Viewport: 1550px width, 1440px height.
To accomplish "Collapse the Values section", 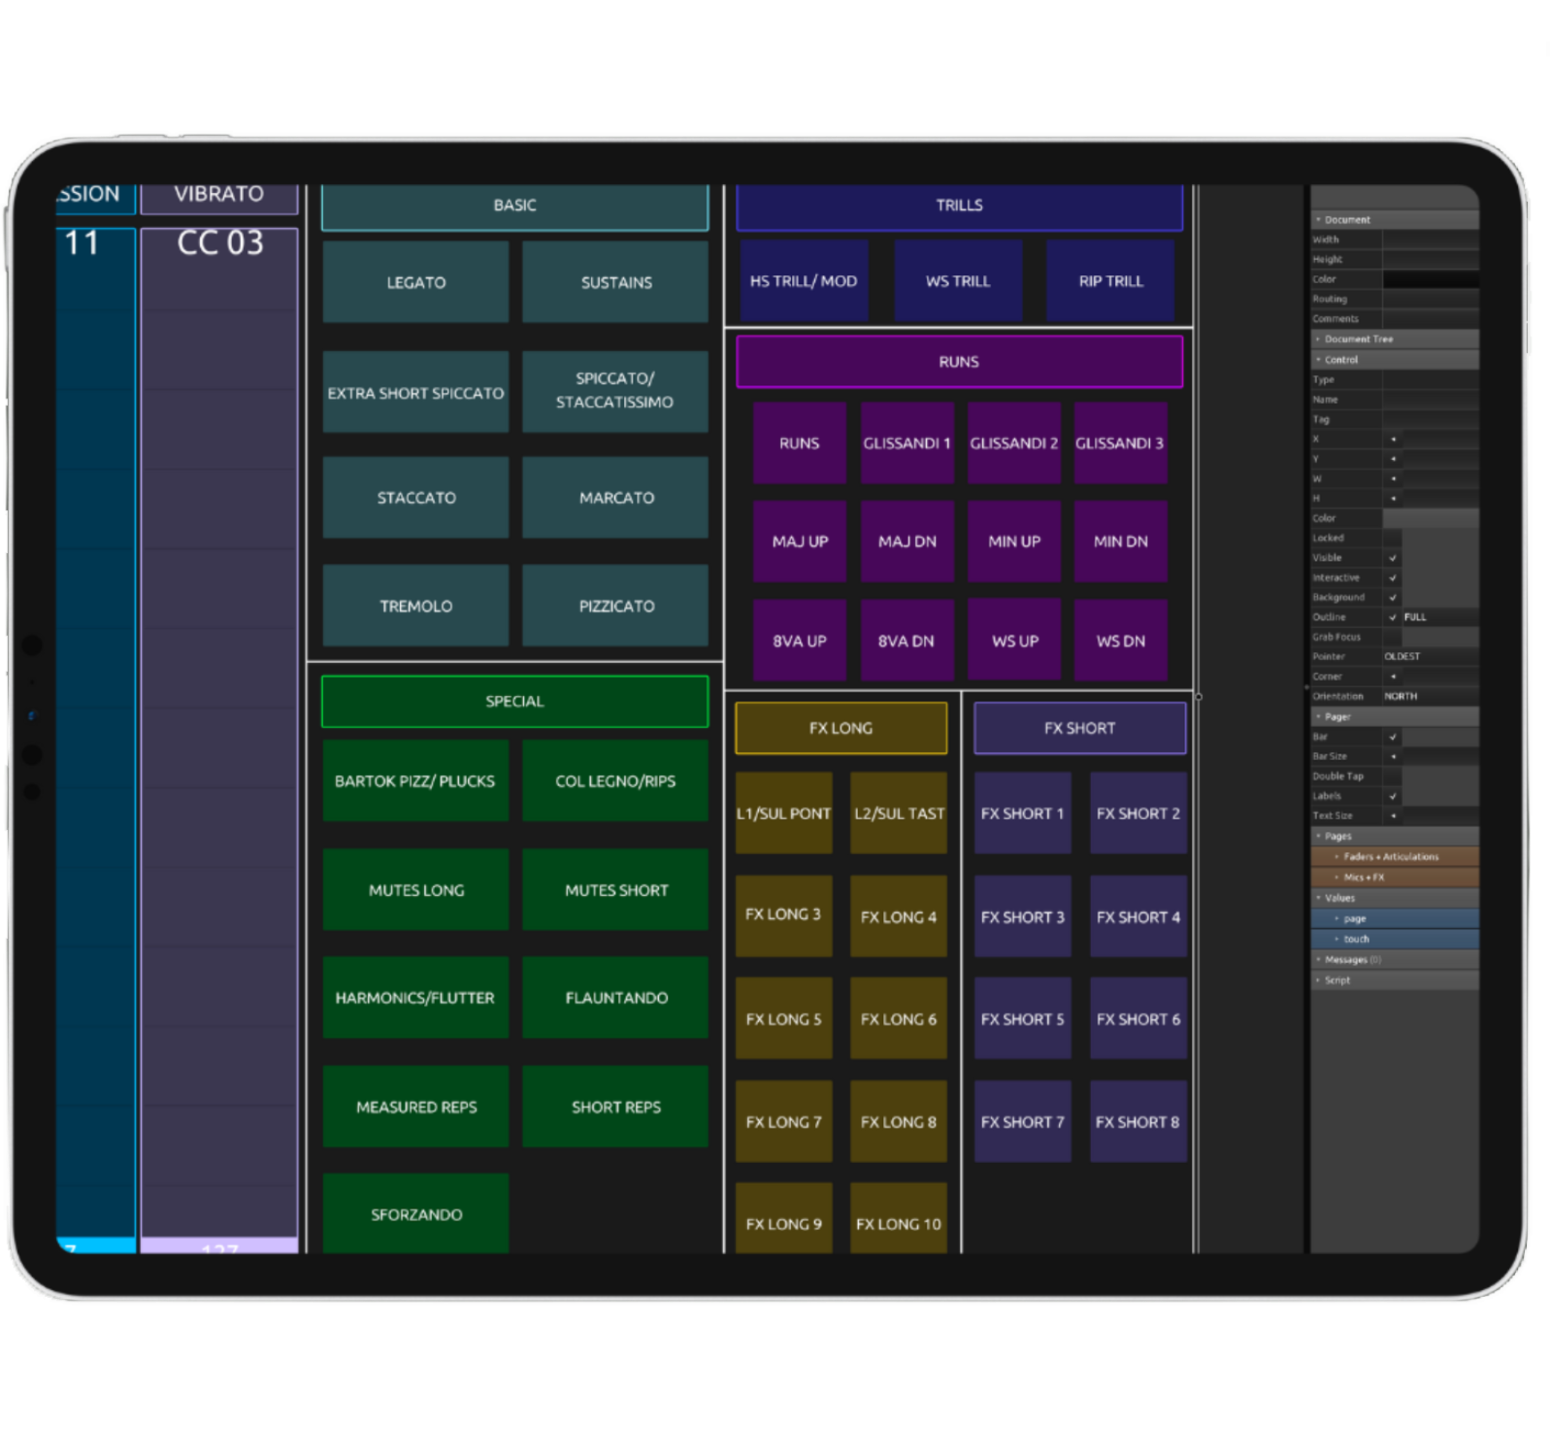I will tap(1394, 898).
